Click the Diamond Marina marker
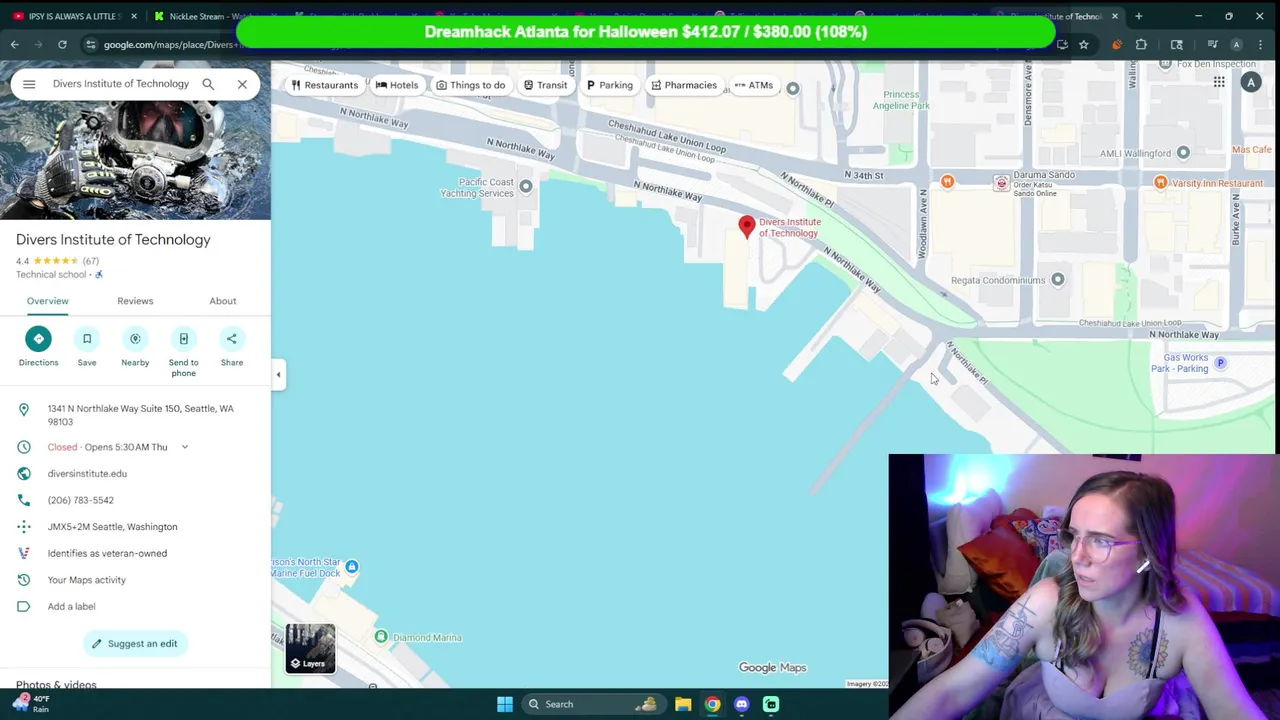 click(x=381, y=637)
